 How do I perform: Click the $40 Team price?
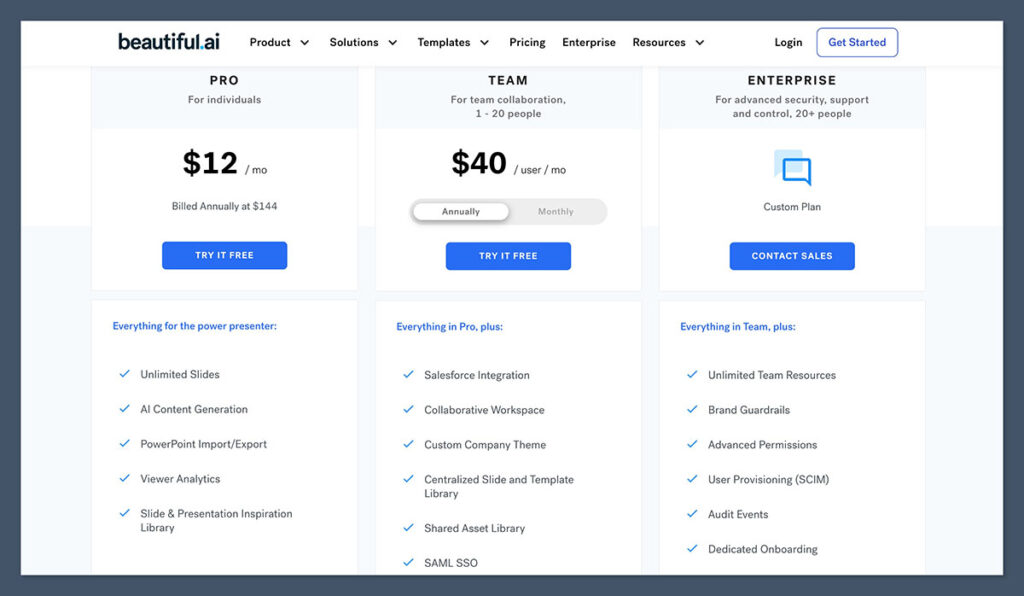(479, 163)
